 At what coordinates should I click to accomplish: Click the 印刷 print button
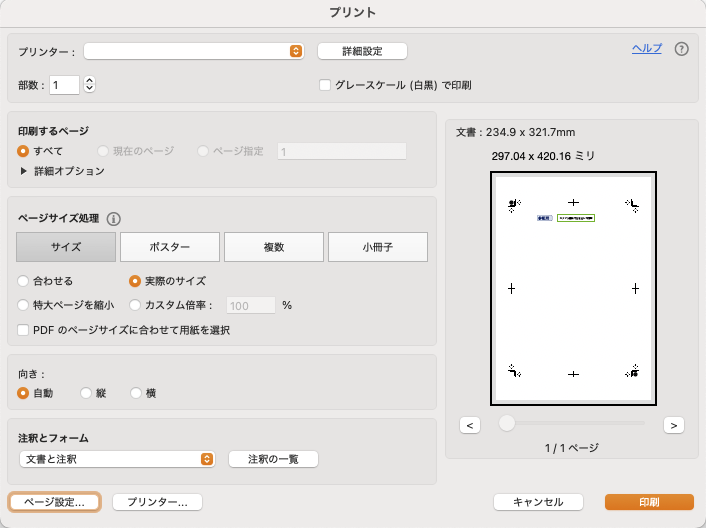pos(648,502)
